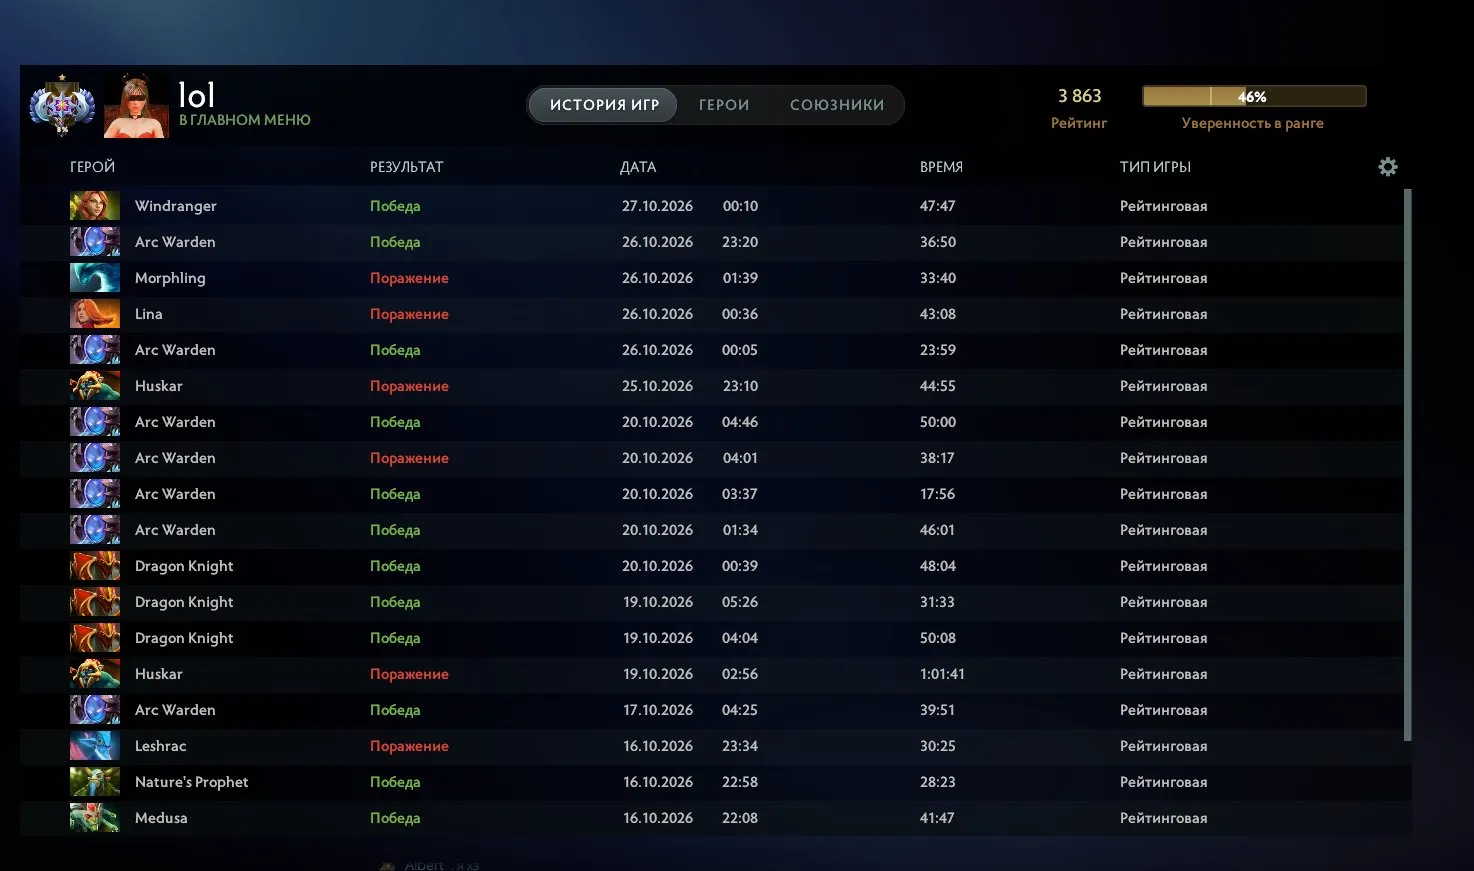Sort by the ГЕРОЙ column header

click(x=92, y=167)
